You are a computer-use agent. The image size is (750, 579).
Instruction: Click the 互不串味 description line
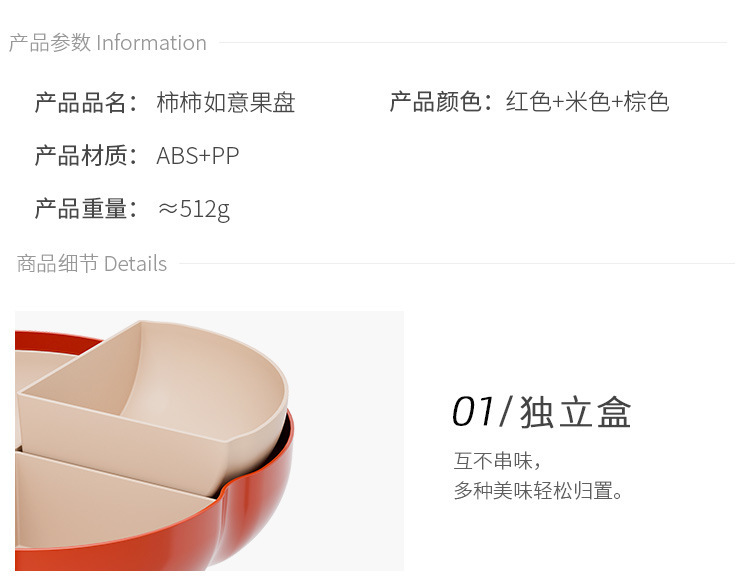coord(497,461)
